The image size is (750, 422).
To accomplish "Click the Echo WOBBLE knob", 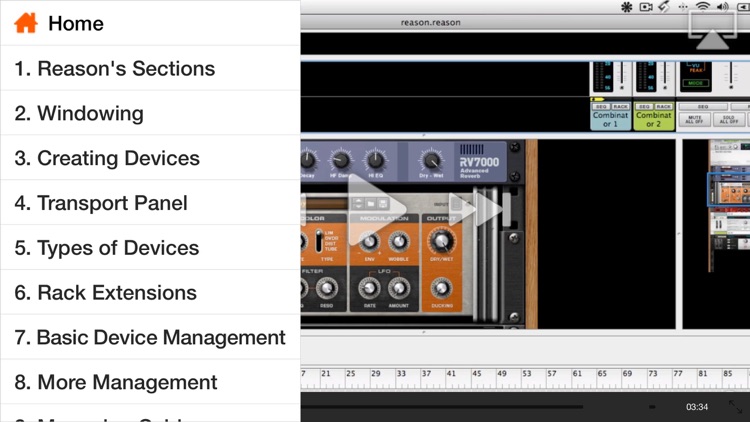I will tap(398, 242).
